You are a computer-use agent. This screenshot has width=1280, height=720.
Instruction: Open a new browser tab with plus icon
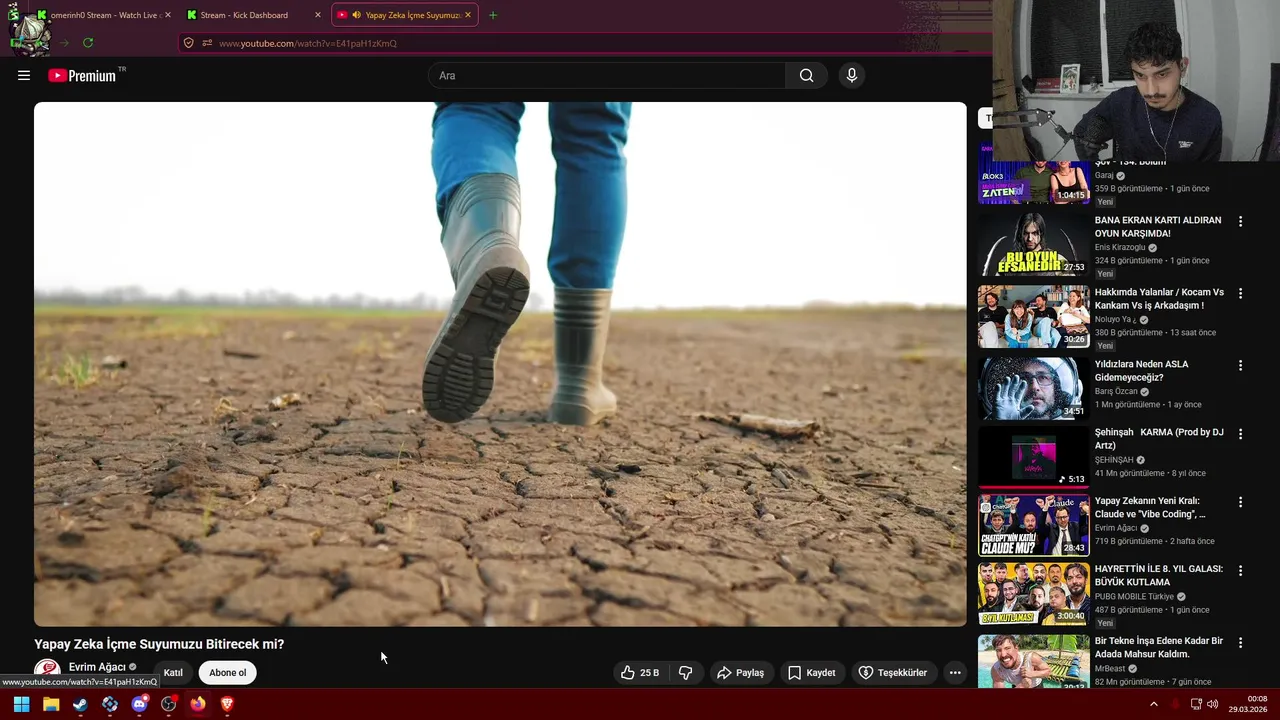(x=492, y=15)
